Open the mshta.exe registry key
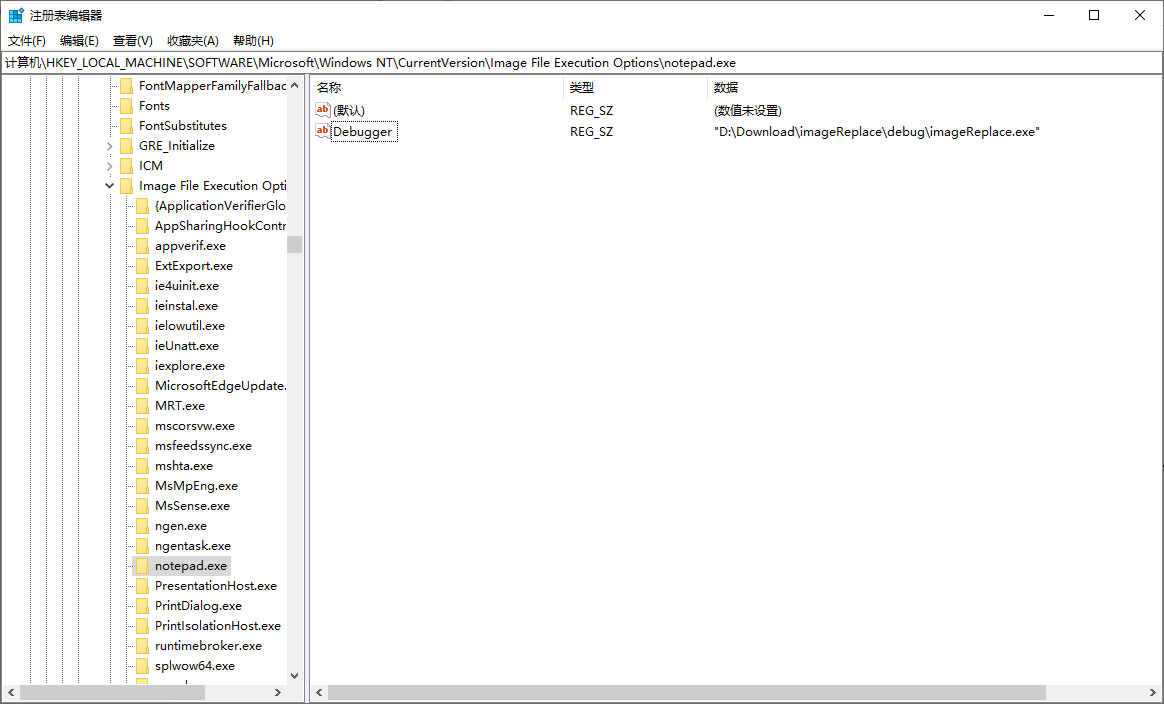The width and height of the screenshot is (1164, 704). click(x=183, y=465)
